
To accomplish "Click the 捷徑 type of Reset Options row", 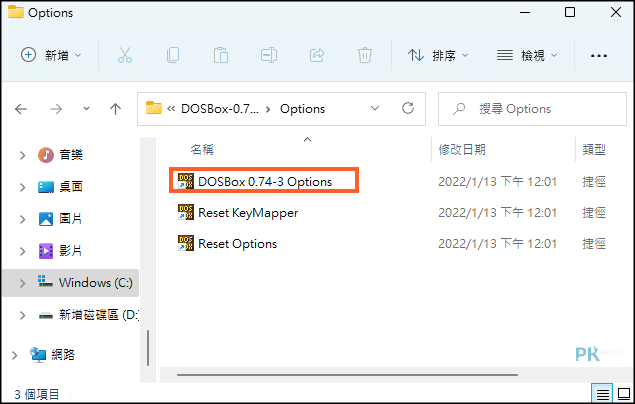I will [x=594, y=244].
